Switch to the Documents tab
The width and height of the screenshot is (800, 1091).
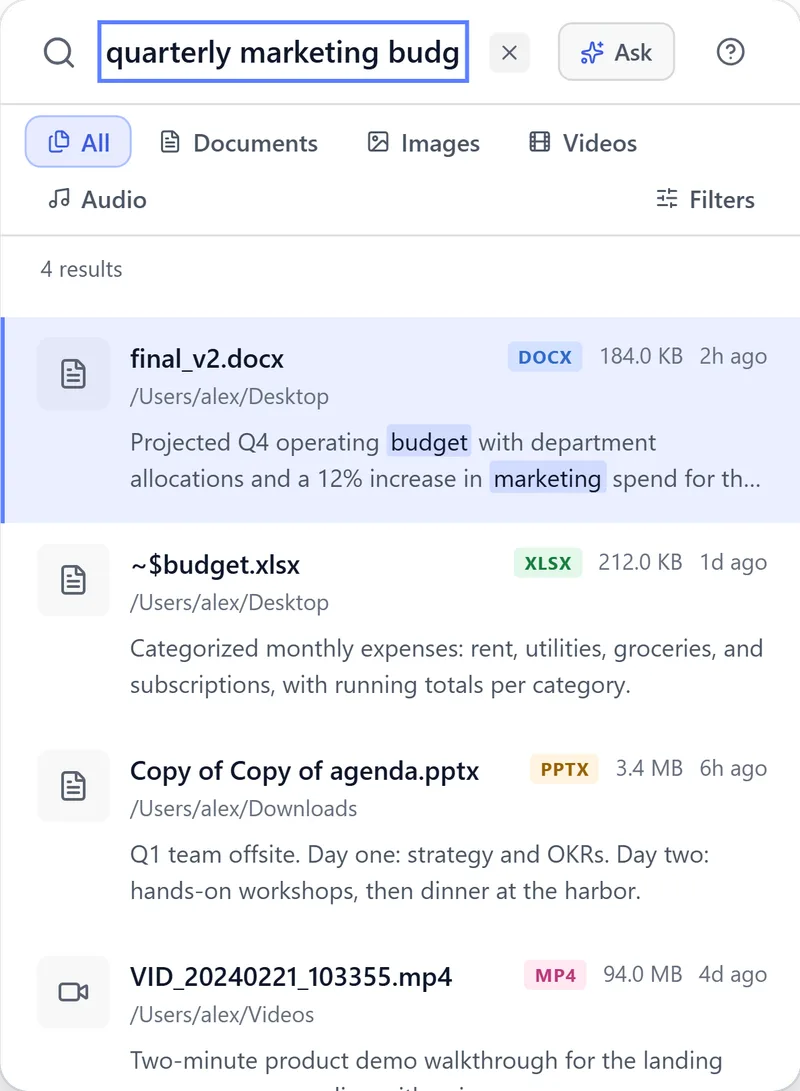click(x=239, y=143)
